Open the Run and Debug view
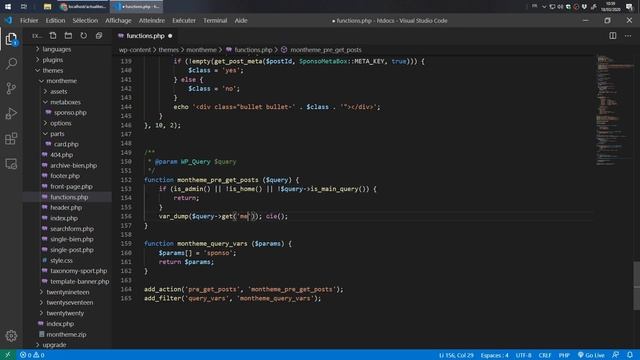 pyautogui.click(x=11, y=113)
